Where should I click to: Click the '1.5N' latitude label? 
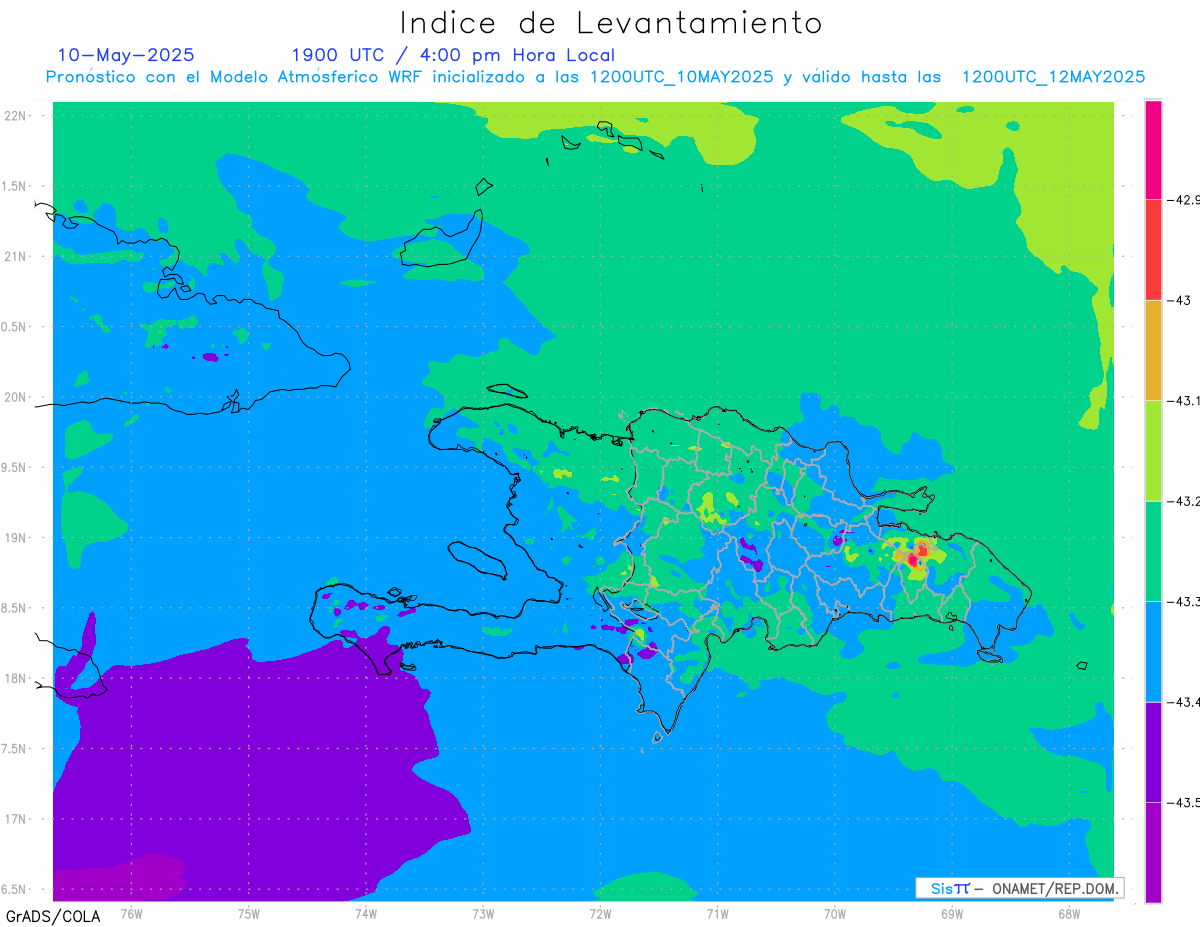point(15,186)
